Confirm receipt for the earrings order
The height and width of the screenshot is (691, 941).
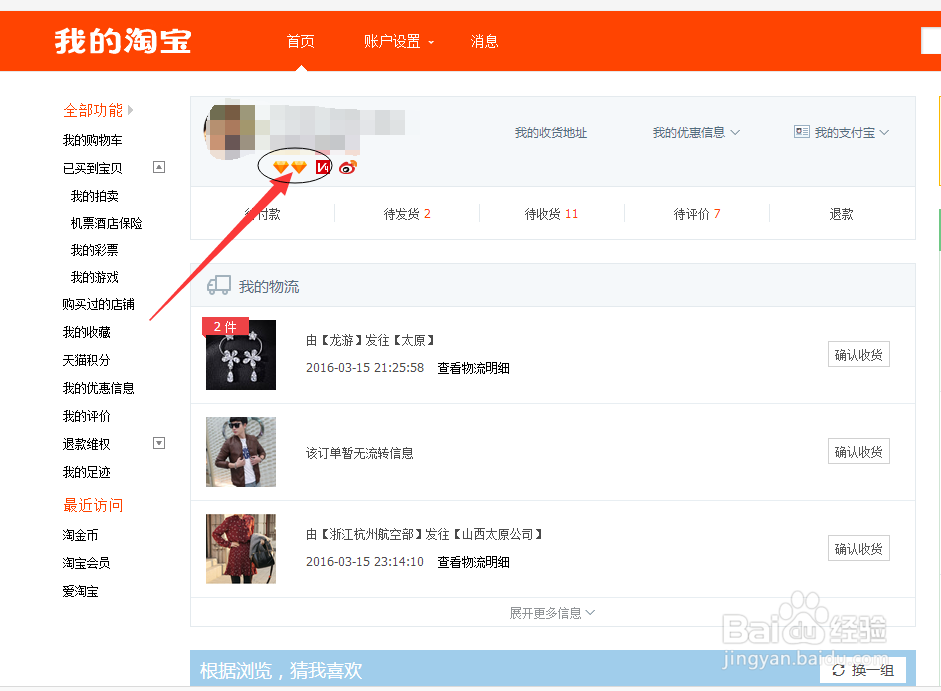coord(859,354)
